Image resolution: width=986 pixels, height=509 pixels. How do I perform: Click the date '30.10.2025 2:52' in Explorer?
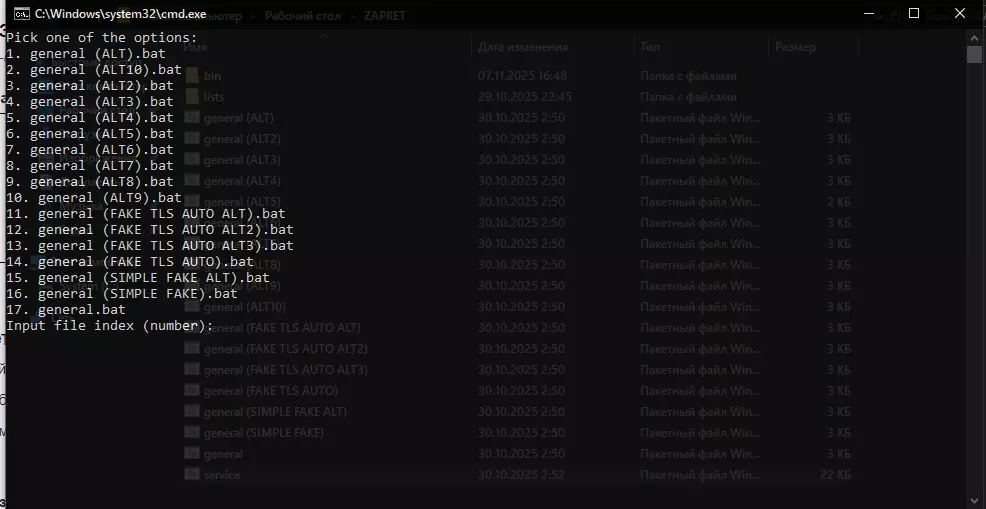tap(521, 475)
